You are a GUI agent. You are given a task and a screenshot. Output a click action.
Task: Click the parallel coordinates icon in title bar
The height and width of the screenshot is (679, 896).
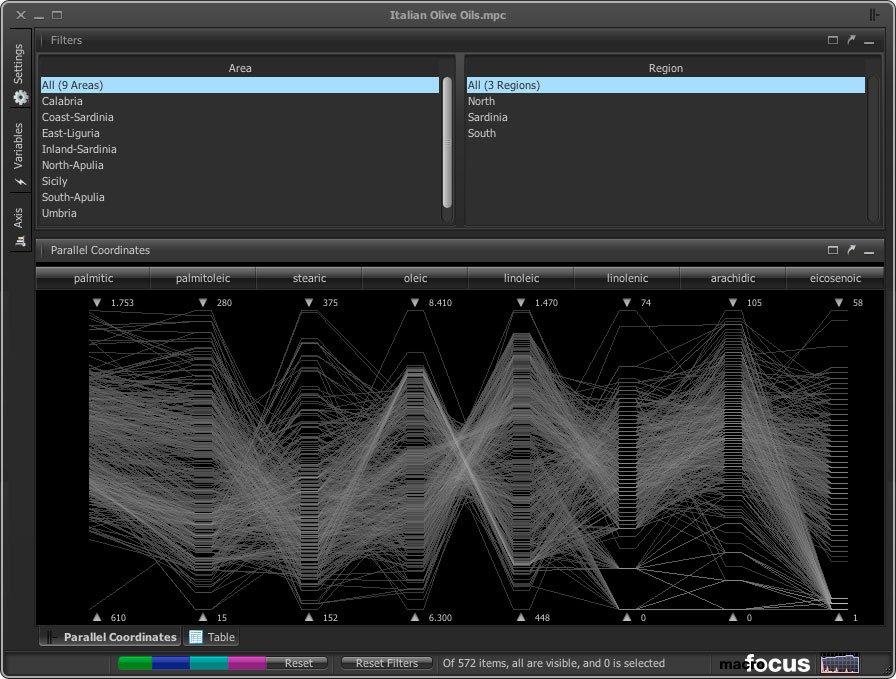click(875, 15)
